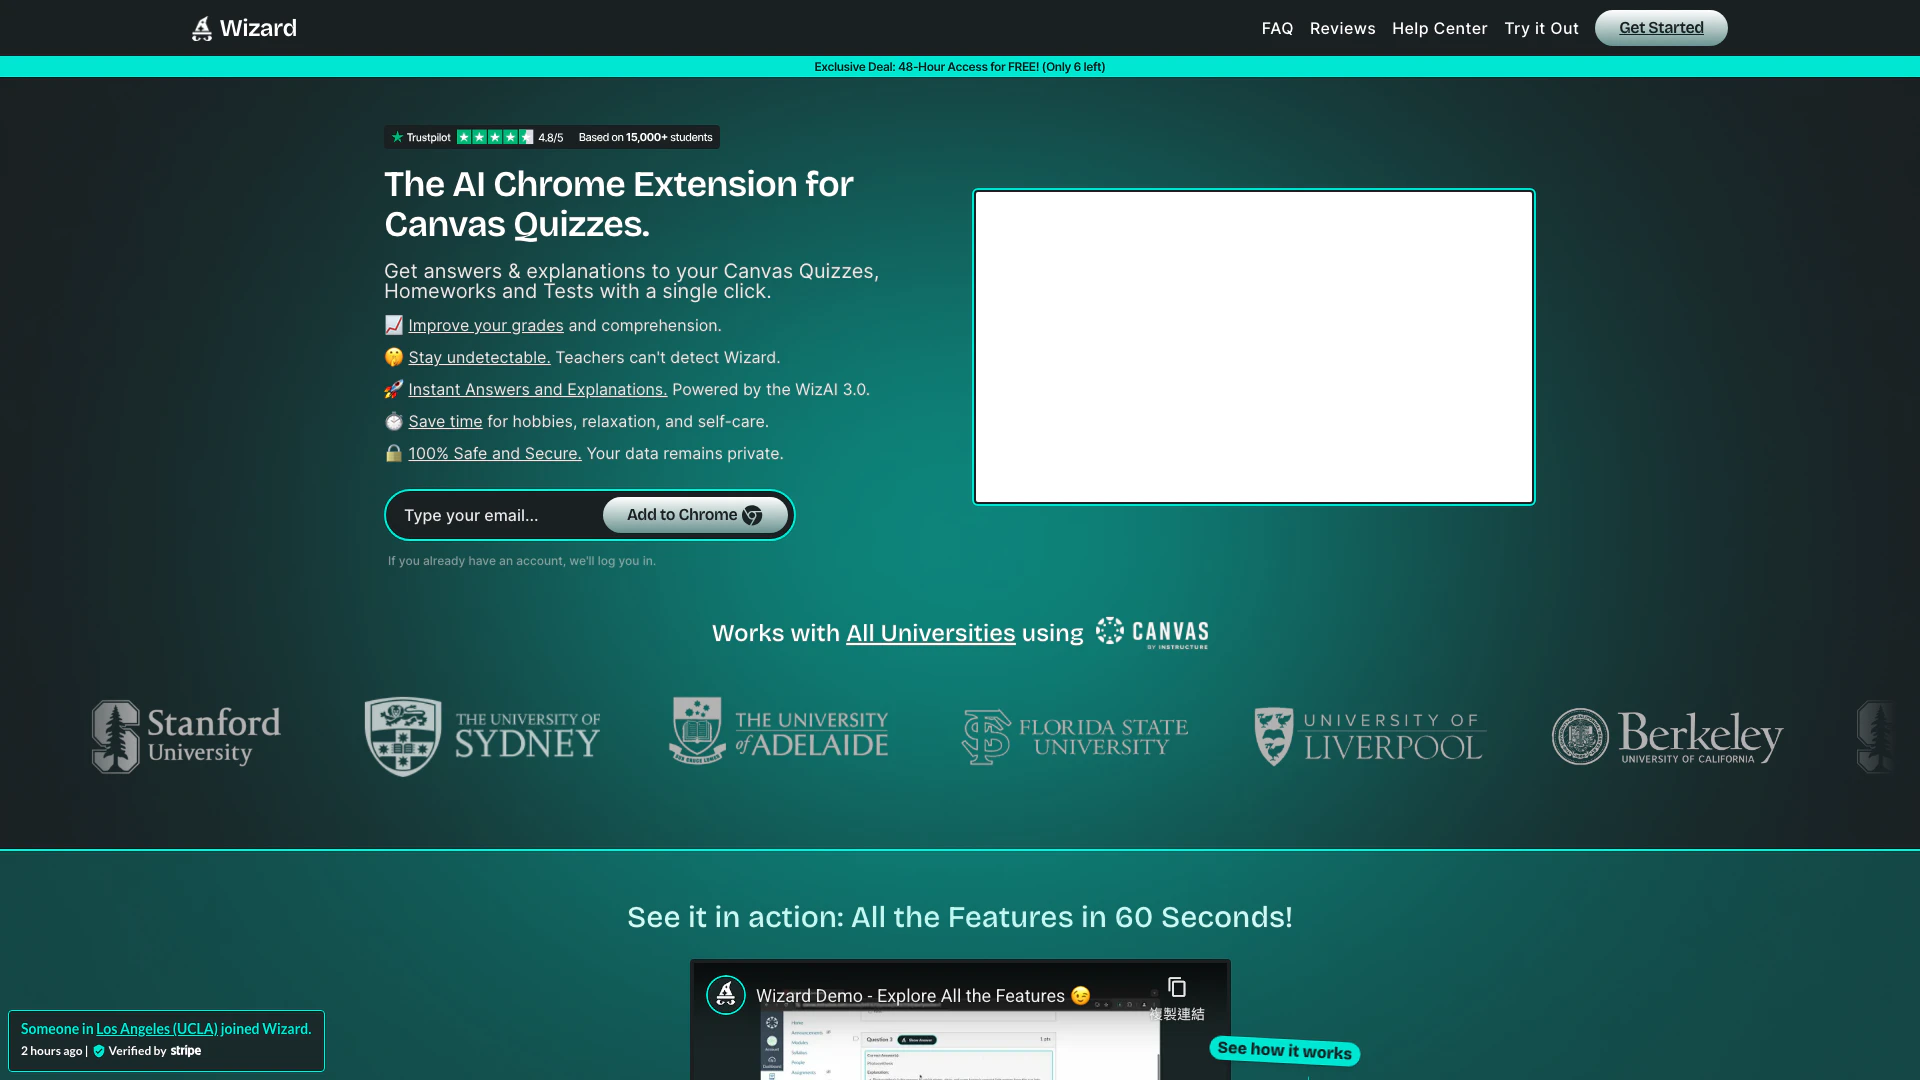The width and height of the screenshot is (1920, 1080).
Task: Click the copy link icon on video
Action: click(1177, 988)
